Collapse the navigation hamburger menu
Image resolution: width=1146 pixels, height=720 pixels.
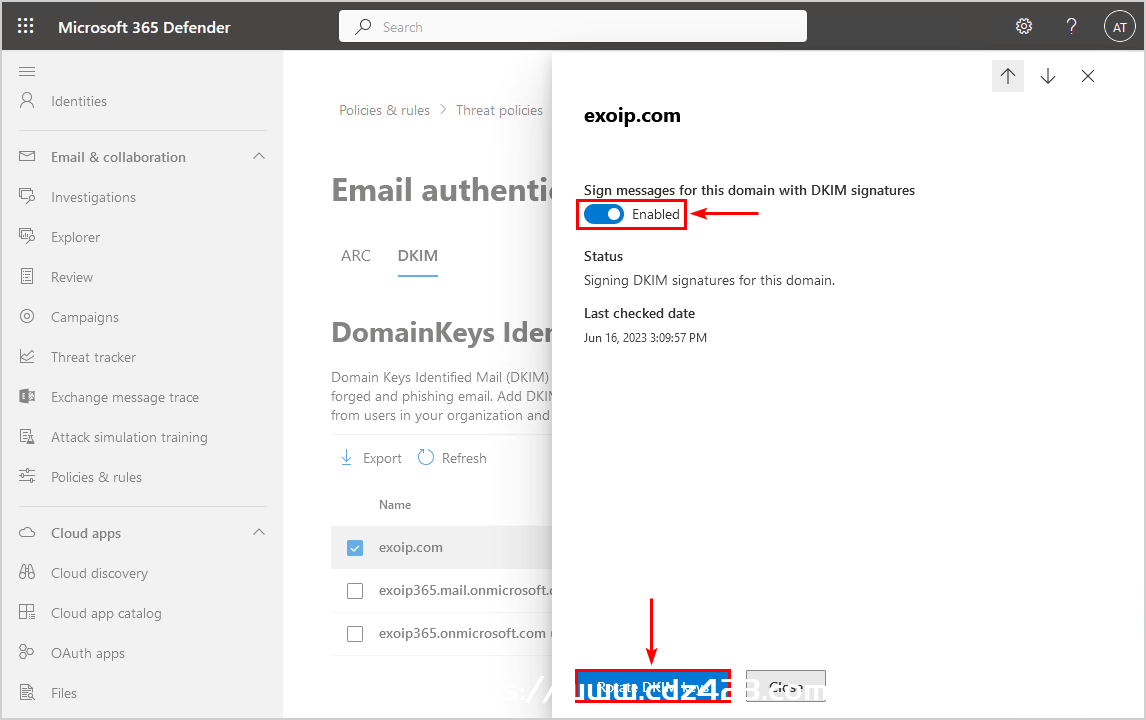coord(27,71)
